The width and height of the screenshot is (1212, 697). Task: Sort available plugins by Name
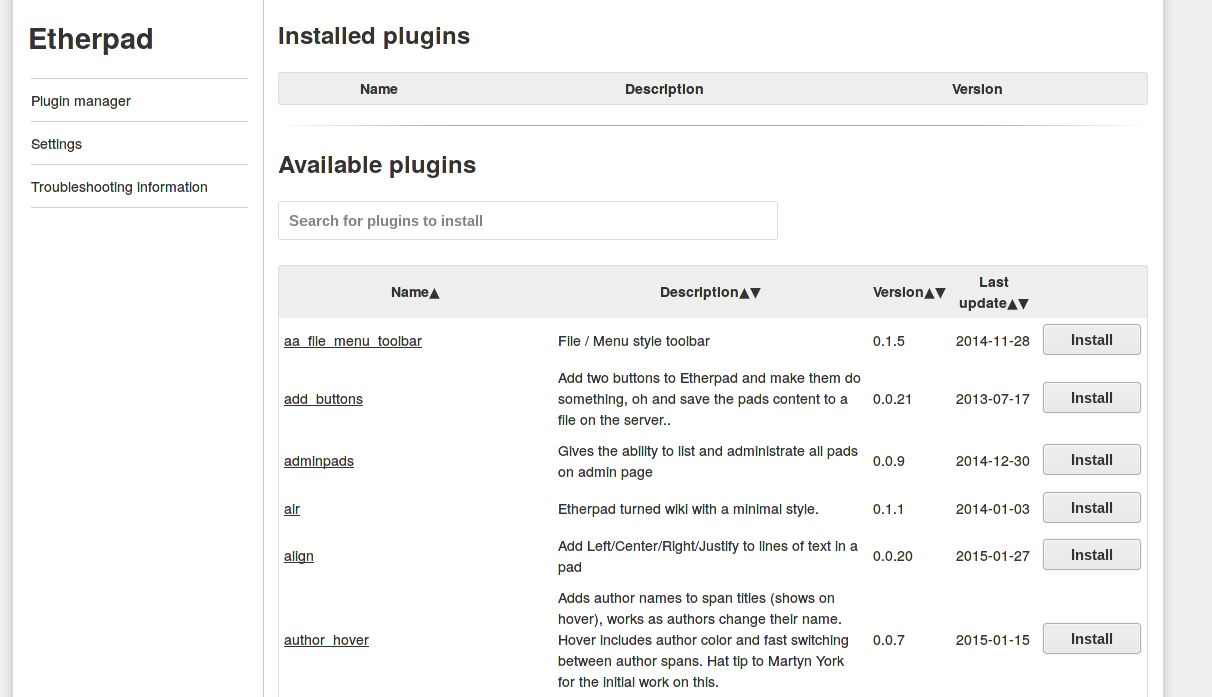[415, 292]
